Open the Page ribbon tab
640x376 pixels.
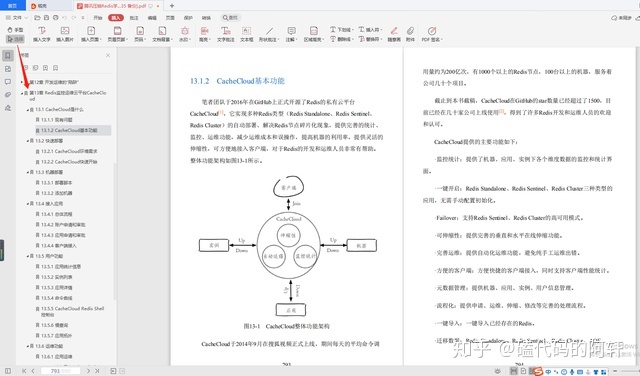pos(170,18)
